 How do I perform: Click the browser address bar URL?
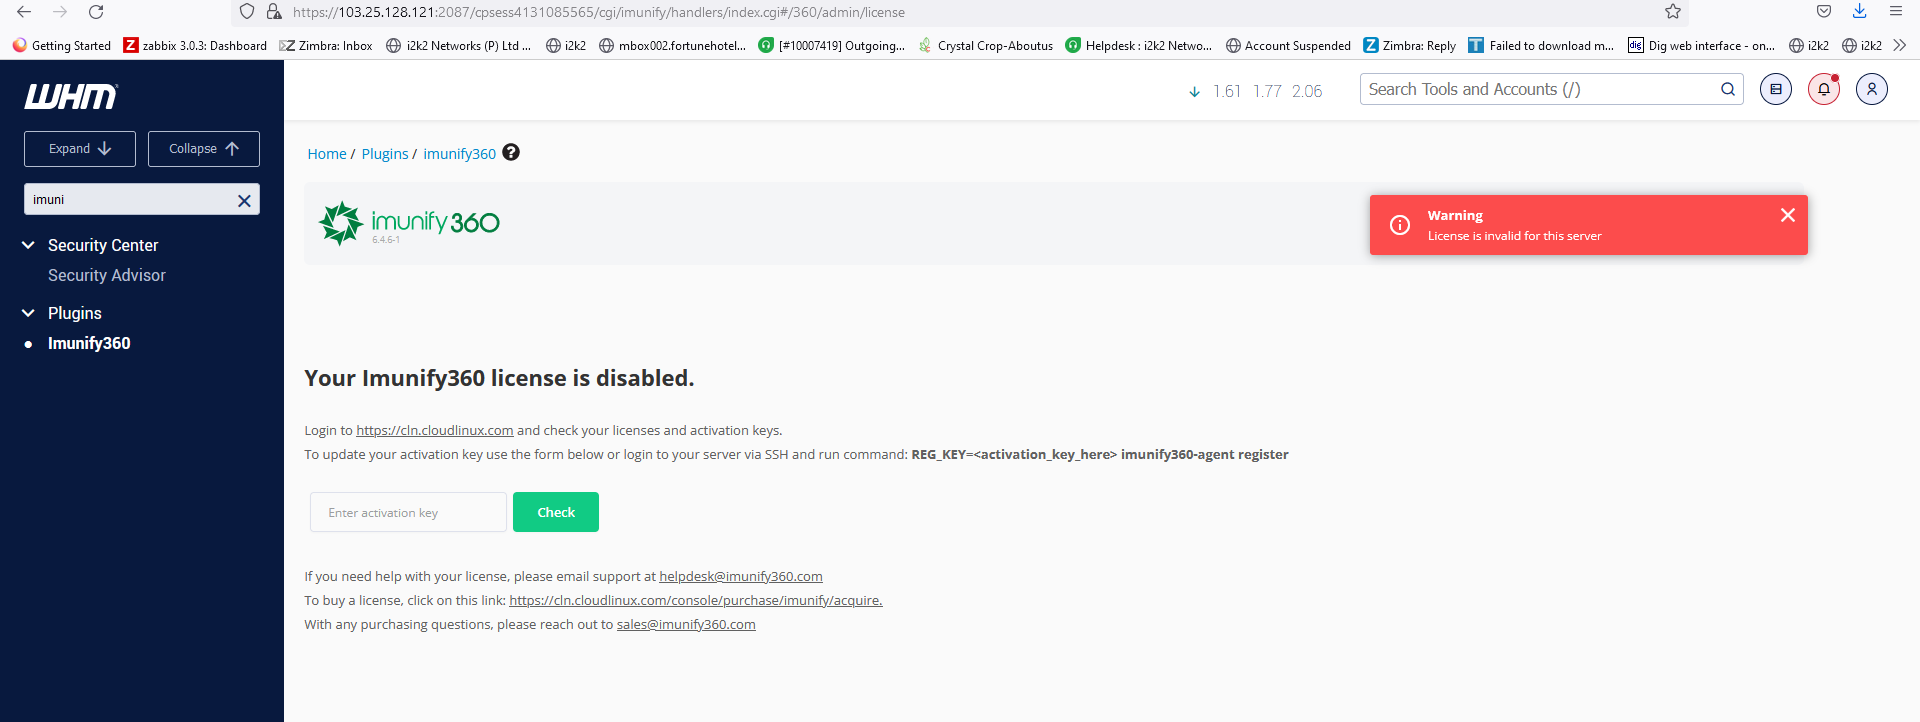pos(599,12)
